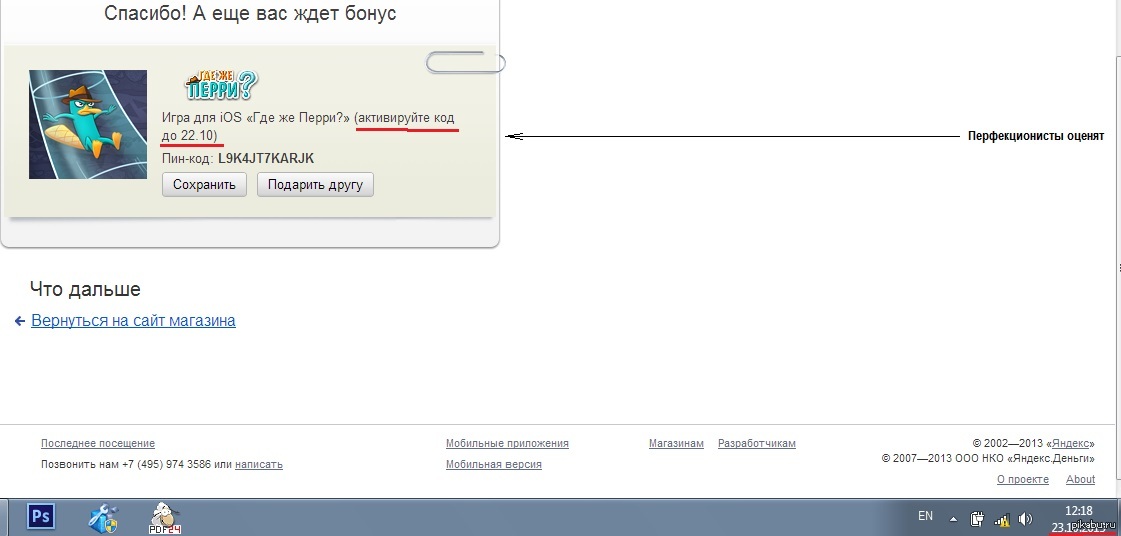
Task: Click the «написать» contact link
Action: click(x=259, y=464)
